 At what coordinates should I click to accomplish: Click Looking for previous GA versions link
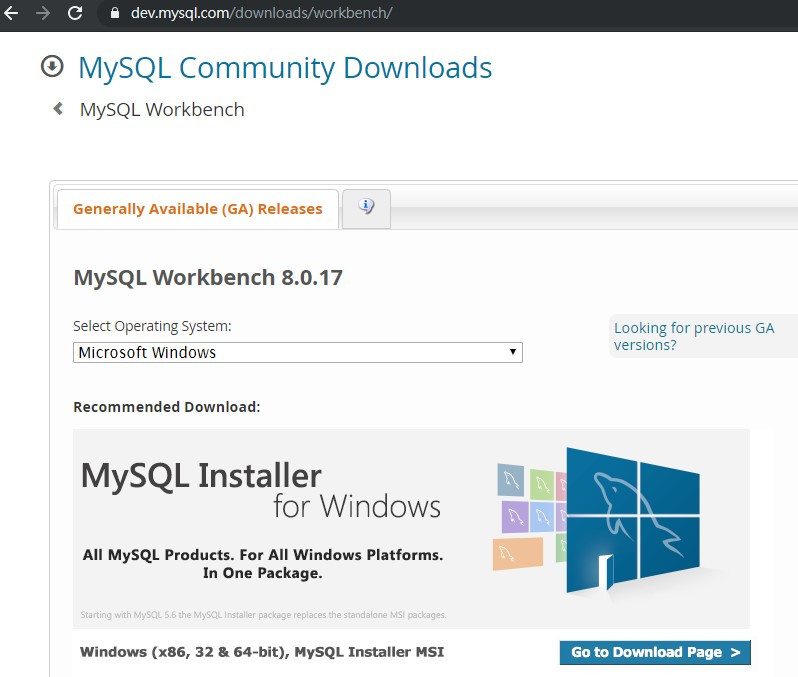point(694,336)
